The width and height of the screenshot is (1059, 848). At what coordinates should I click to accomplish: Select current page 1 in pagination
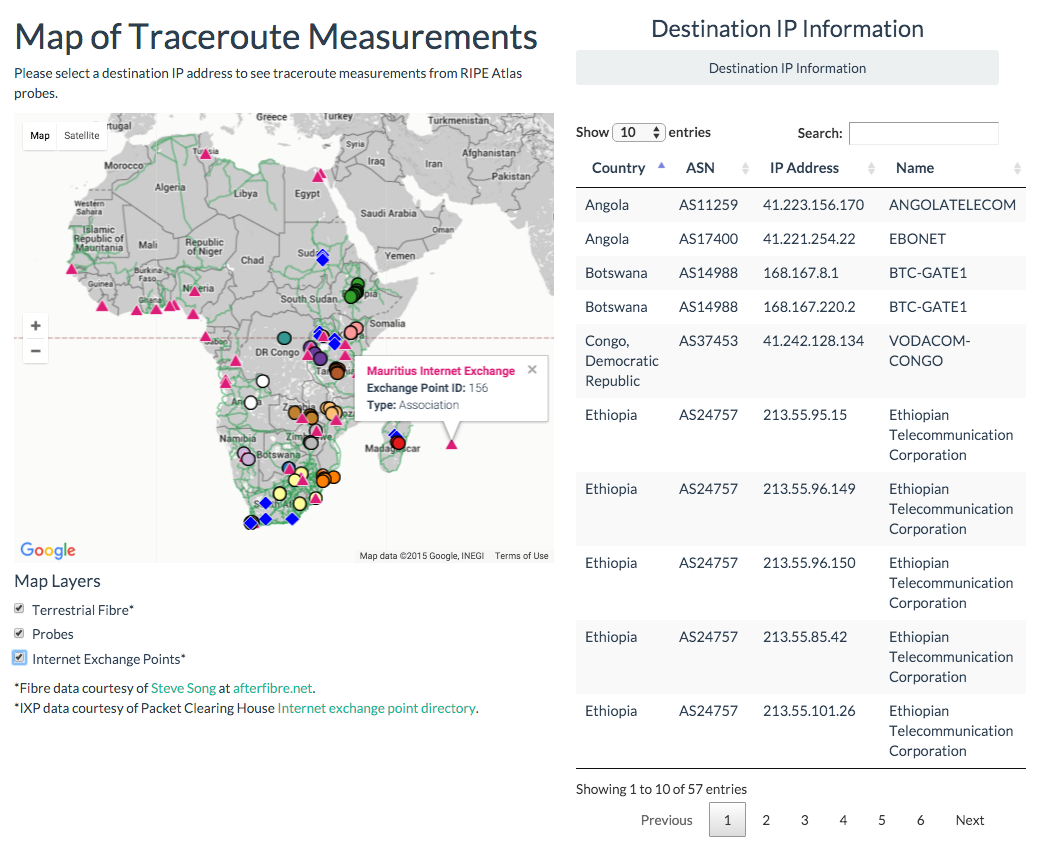pos(727,820)
